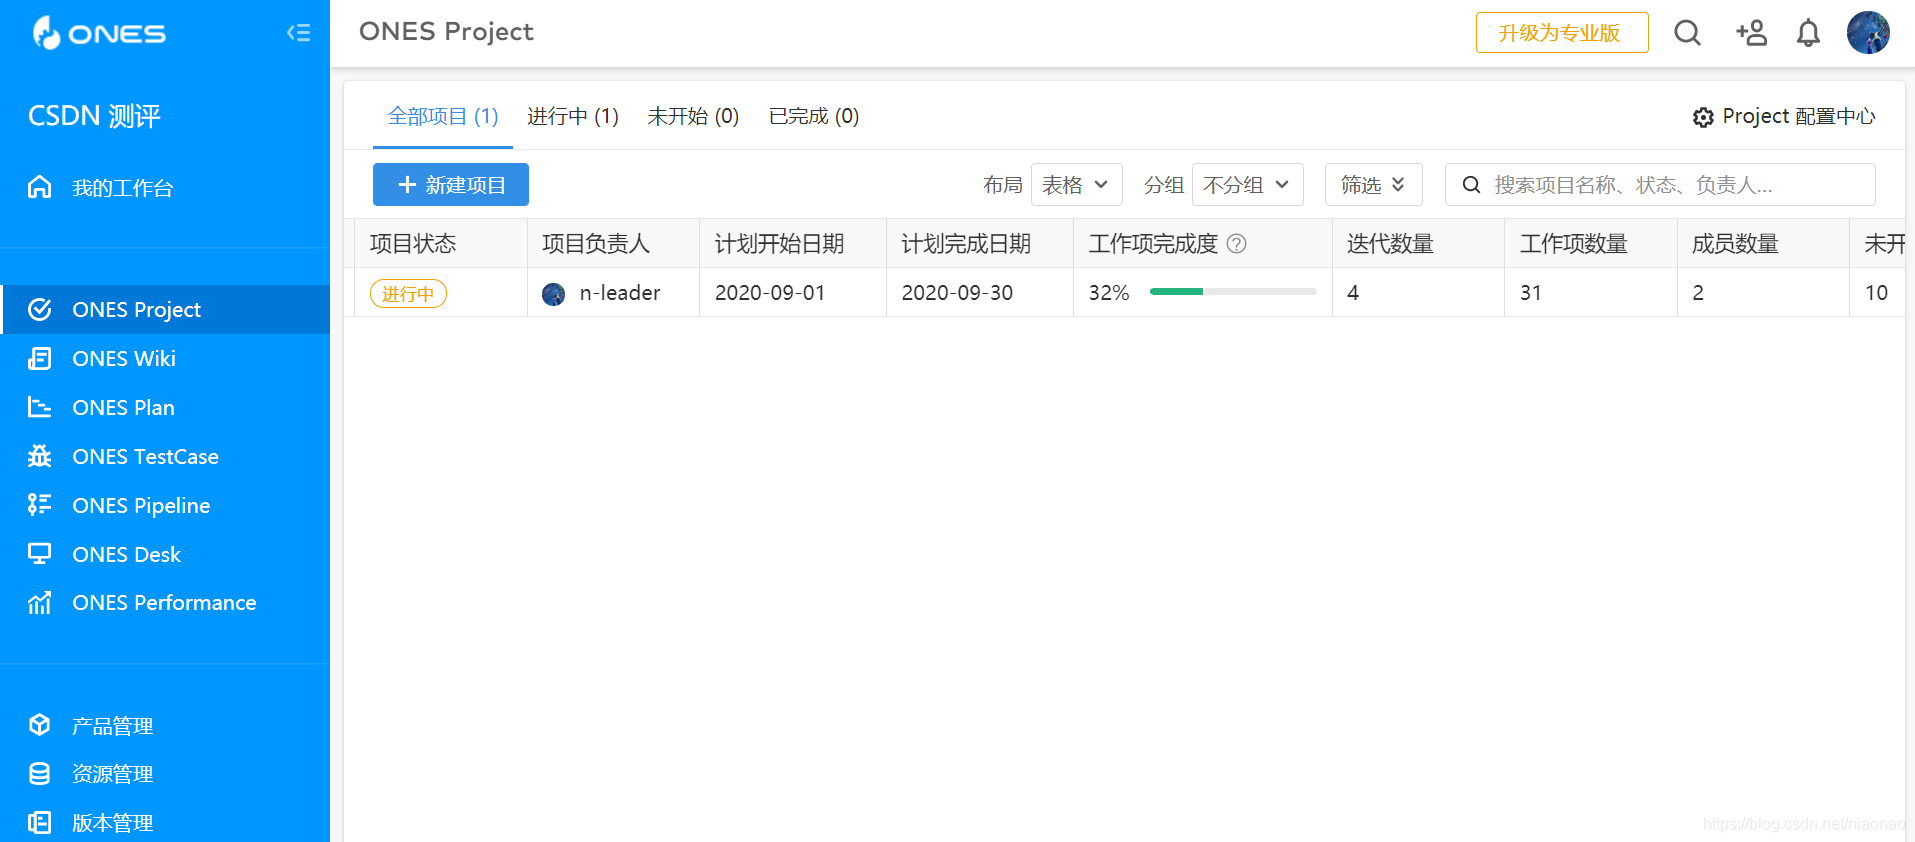Viewport: 1915px width, 842px height.
Task: Open ONES Performance in the sidebar
Action: click(165, 602)
